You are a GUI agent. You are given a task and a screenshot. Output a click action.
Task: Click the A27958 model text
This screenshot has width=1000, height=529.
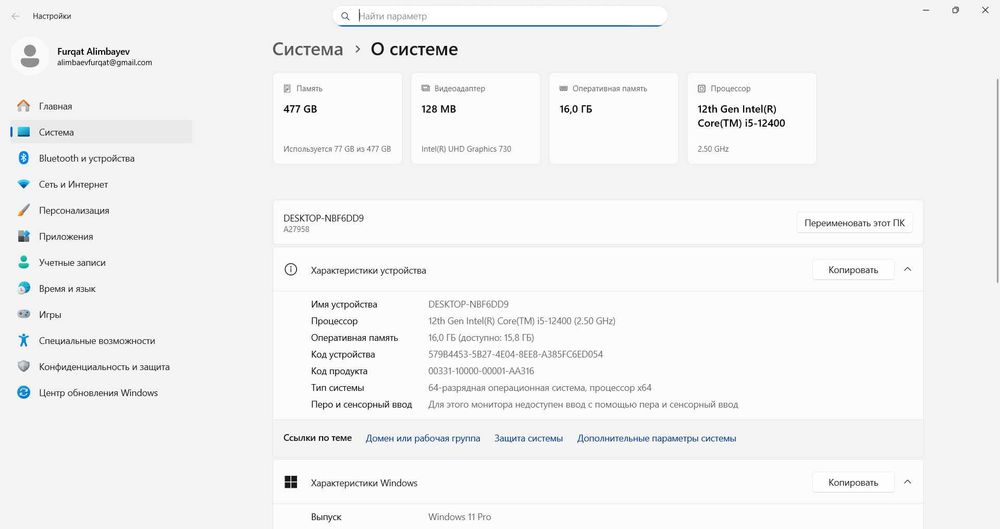(x=297, y=229)
